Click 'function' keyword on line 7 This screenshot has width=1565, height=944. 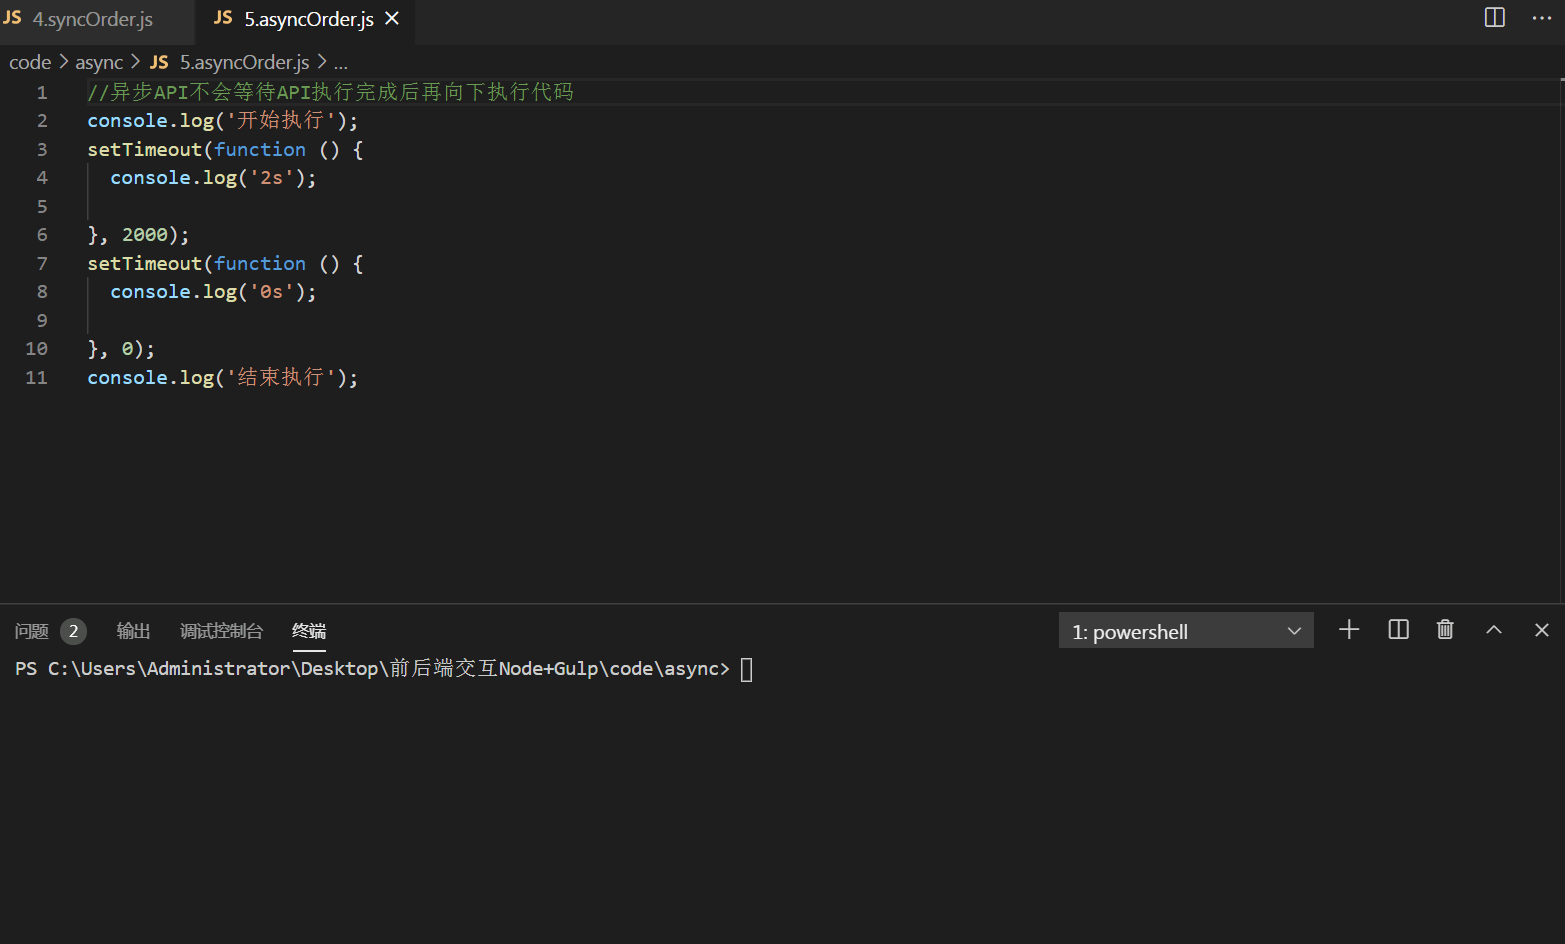pos(260,263)
